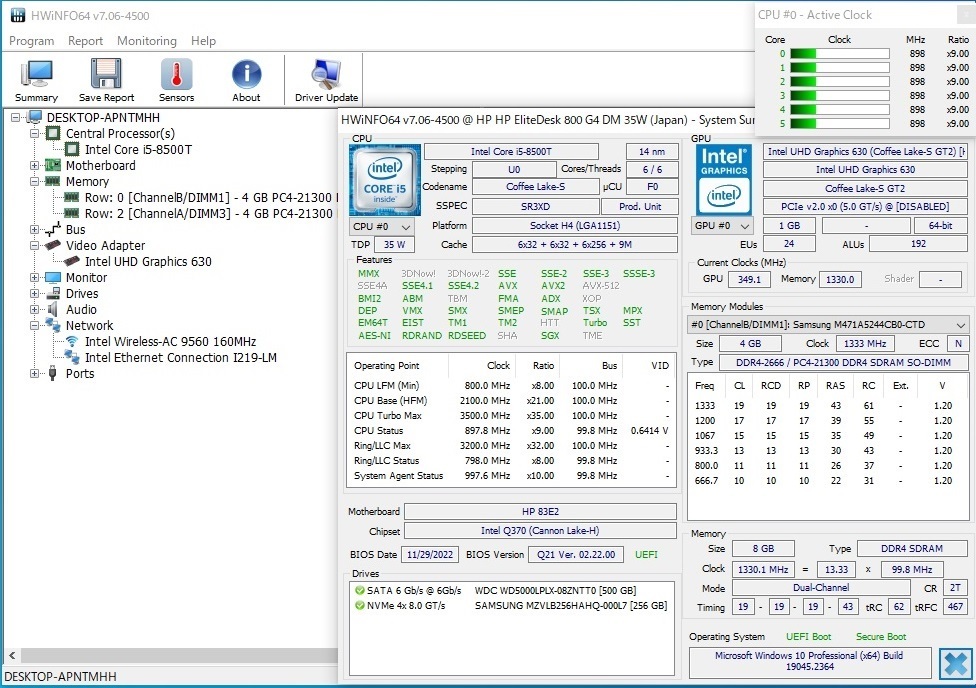Click the Intel Core i5 CPU logo
Viewport: 976px width, 688px height.
point(385,181)
